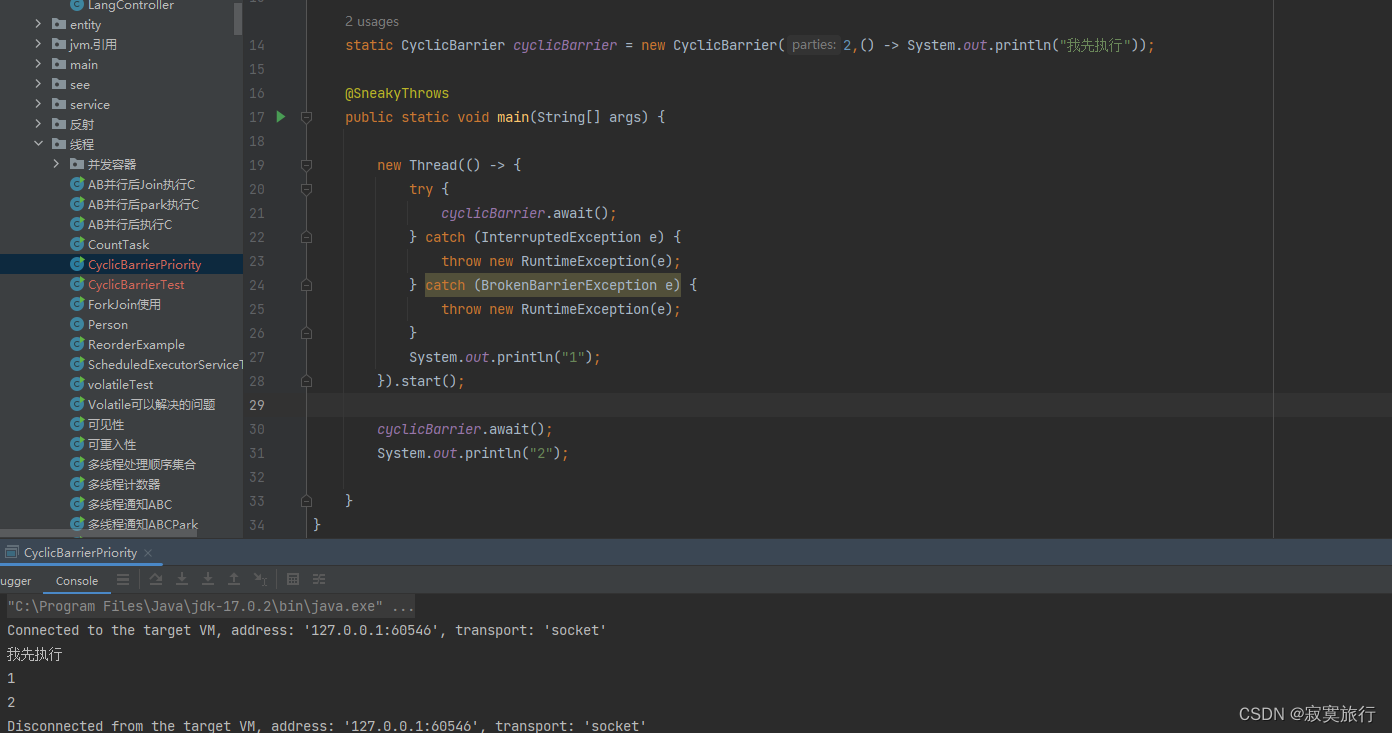Select Volatile可以解决的问题 file

click(x=151, y=404)
